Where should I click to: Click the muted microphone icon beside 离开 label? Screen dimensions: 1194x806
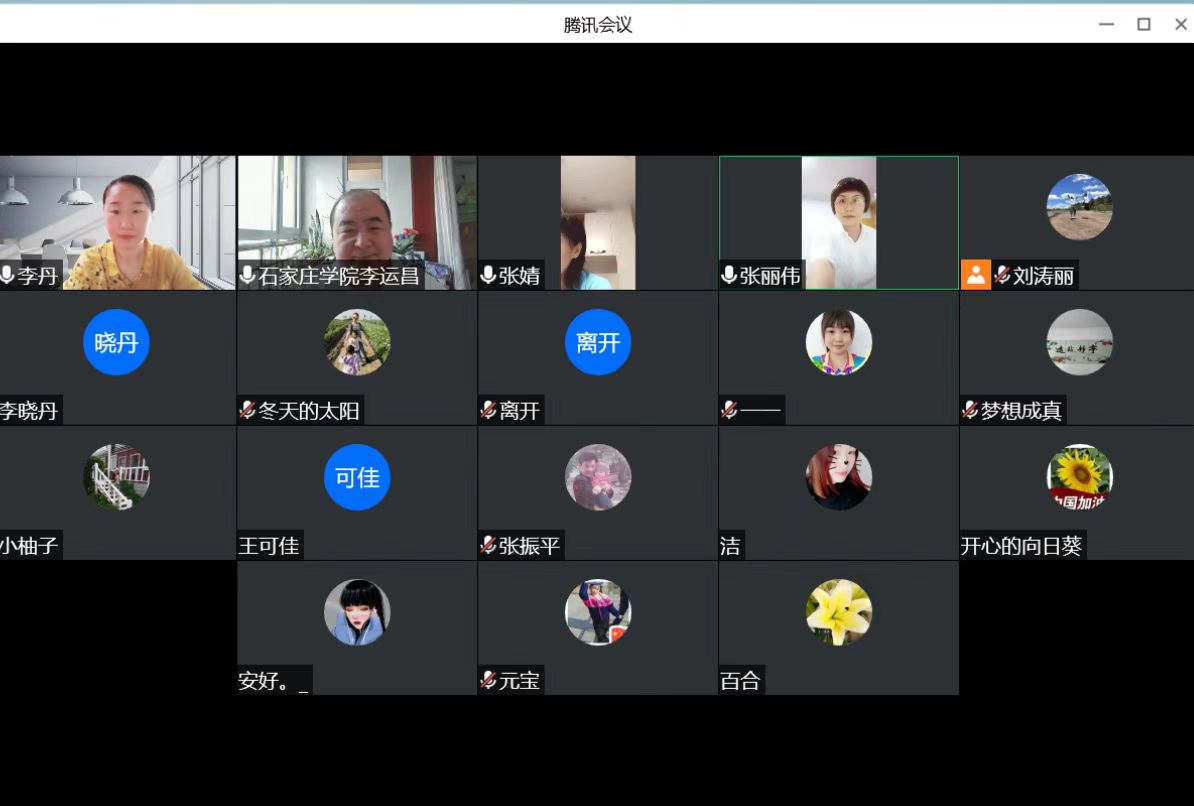click(x=488, y=410)
